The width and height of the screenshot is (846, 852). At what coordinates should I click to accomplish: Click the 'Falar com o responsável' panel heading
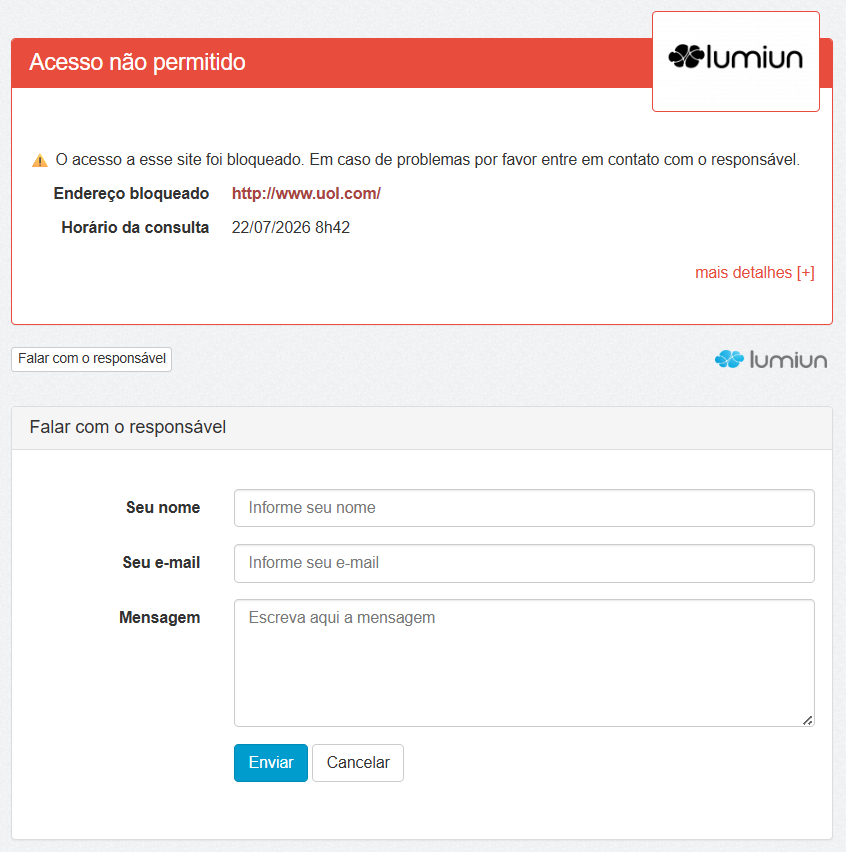coord(128,427)
